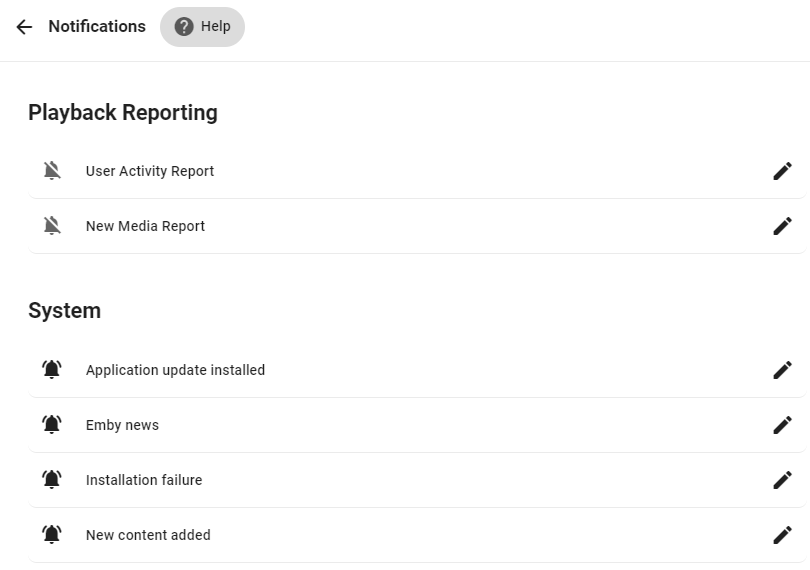Screen dimensions: 810x570
Task: Open Application update installed entry
Action: [175, 370]
